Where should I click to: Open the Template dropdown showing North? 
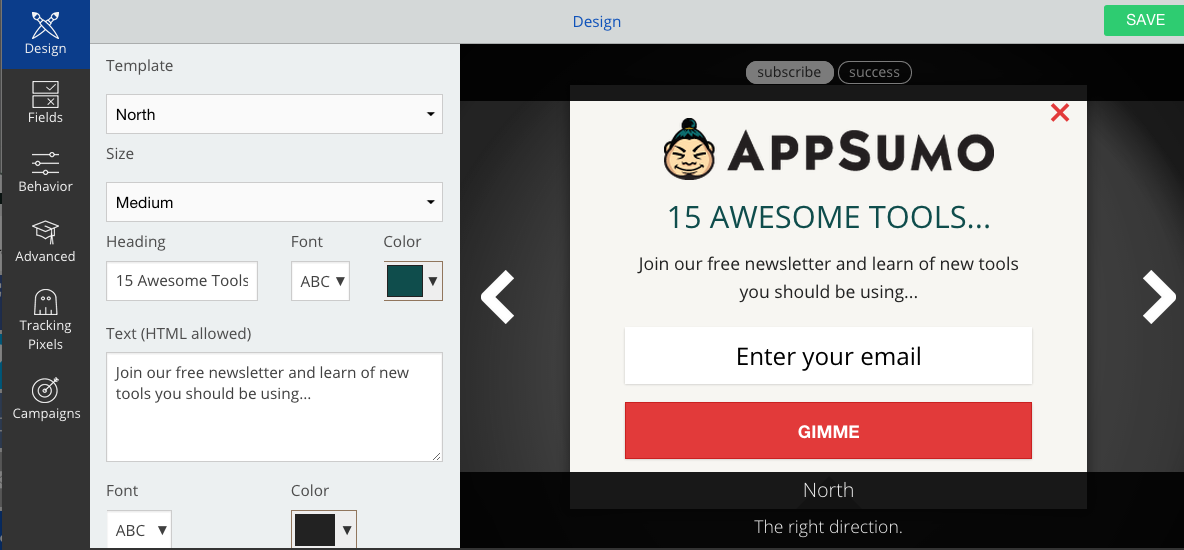tap(274, 114)
